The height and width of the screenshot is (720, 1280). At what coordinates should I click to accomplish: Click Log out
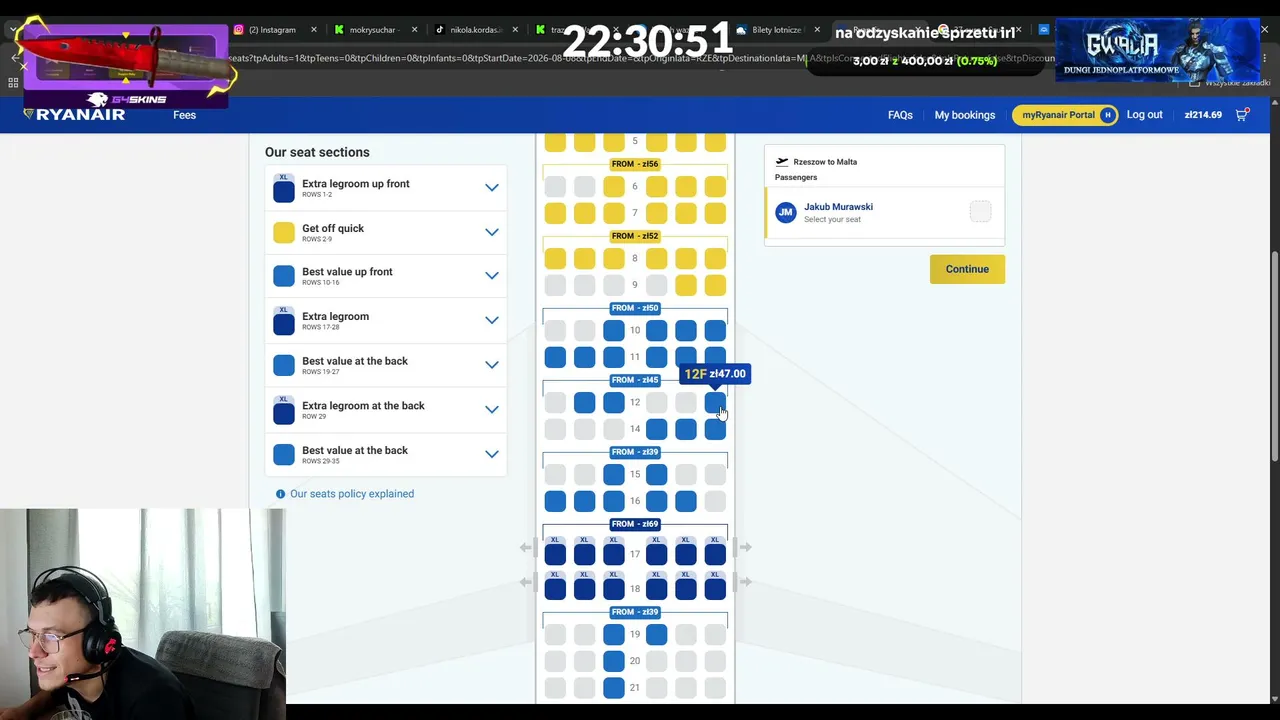tap(1144, 115)
